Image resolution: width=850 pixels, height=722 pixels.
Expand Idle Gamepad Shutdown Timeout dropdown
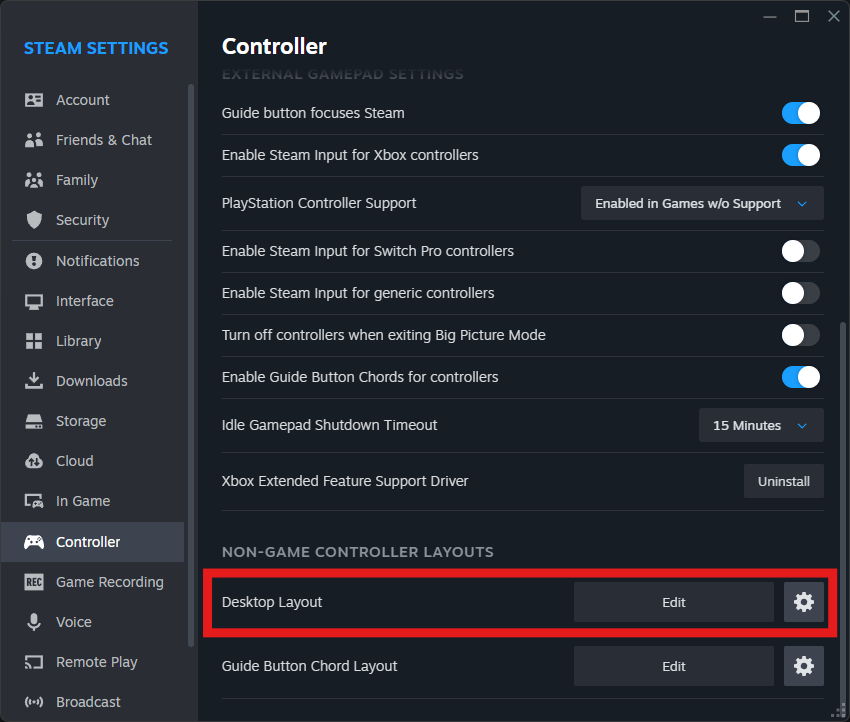point(761,425)
